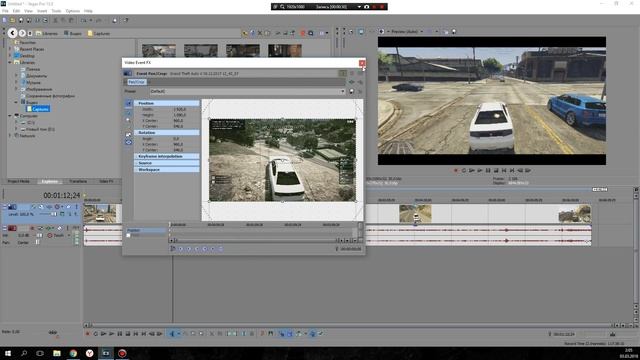
Task: Stop playback in main transport bar
Action: [x=128, y=334]
